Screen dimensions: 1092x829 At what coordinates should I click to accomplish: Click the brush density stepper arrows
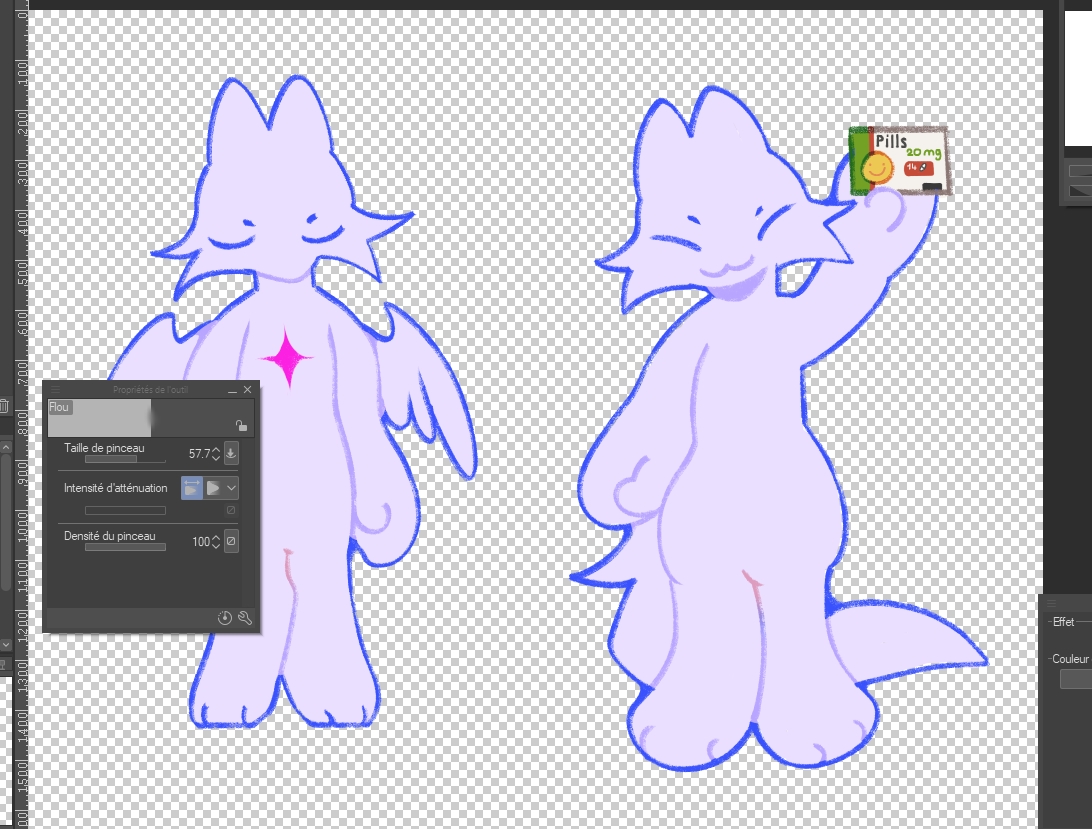pyautogui.click(x=216, y=541)
